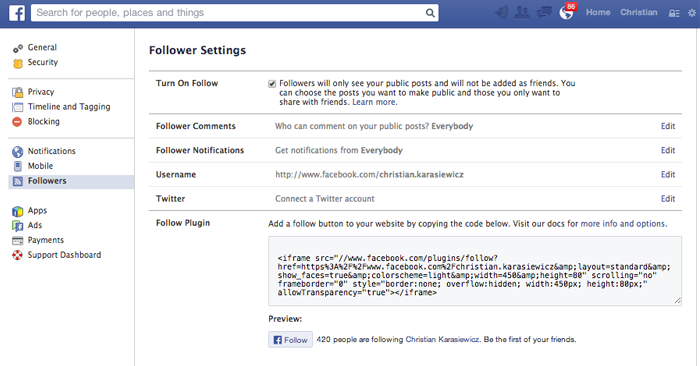
Task: Click the Support Dashboard lifebuoy icon
Action: coord(17,255)
